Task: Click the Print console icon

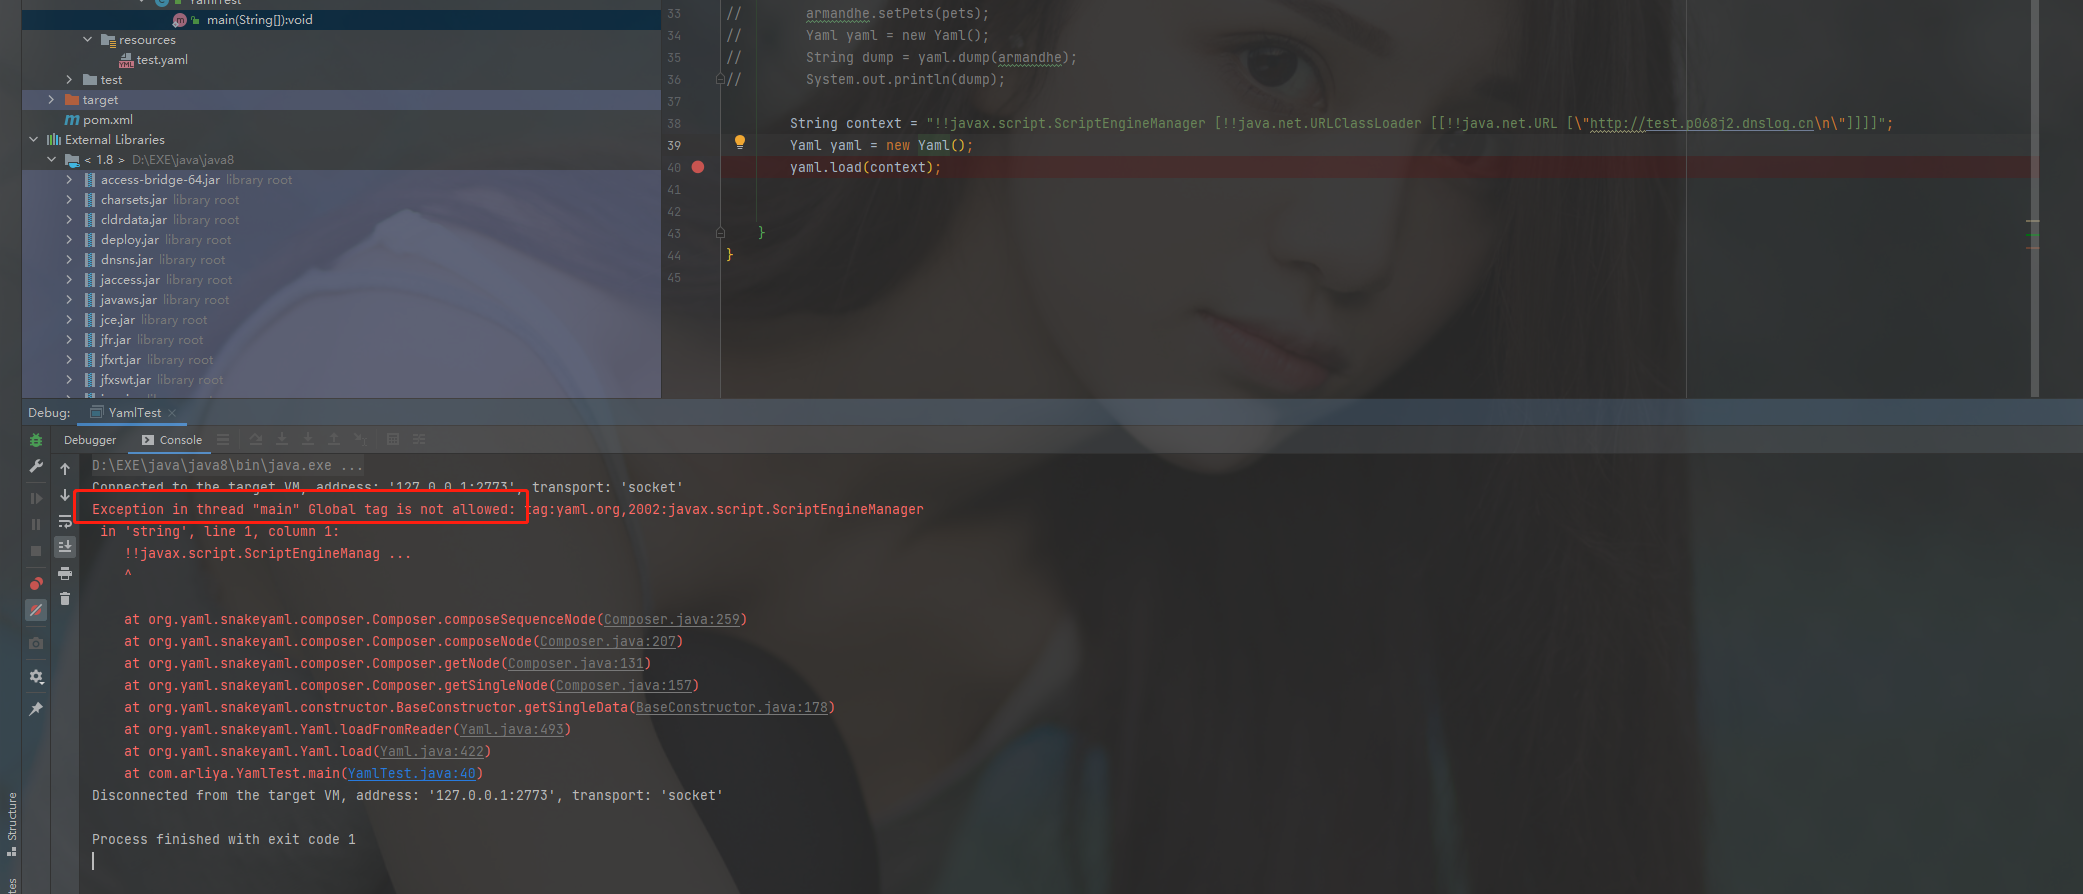Action: pos(65,573)
